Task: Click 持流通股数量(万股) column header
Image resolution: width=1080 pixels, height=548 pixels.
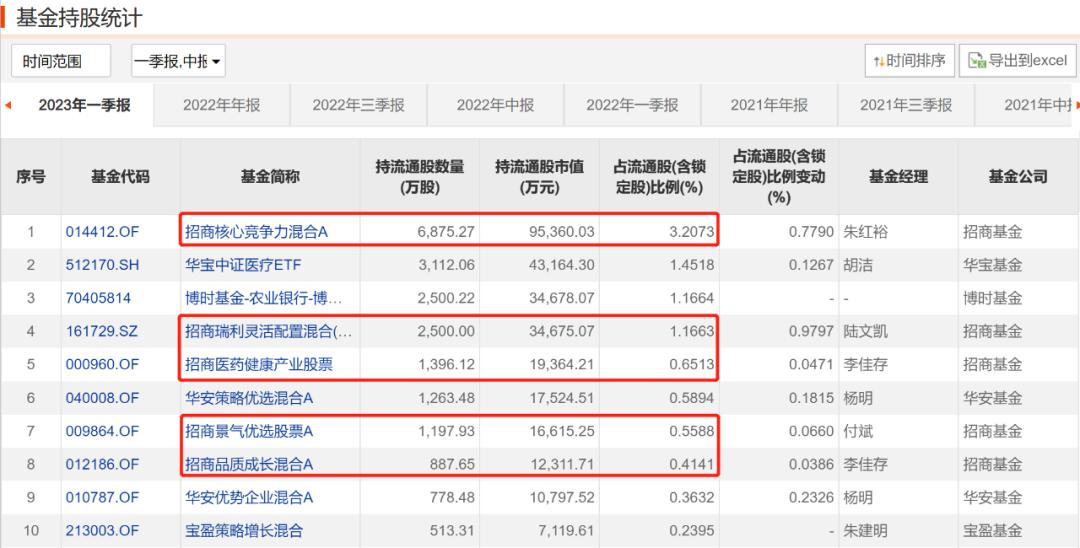Action: click(419, 176)
